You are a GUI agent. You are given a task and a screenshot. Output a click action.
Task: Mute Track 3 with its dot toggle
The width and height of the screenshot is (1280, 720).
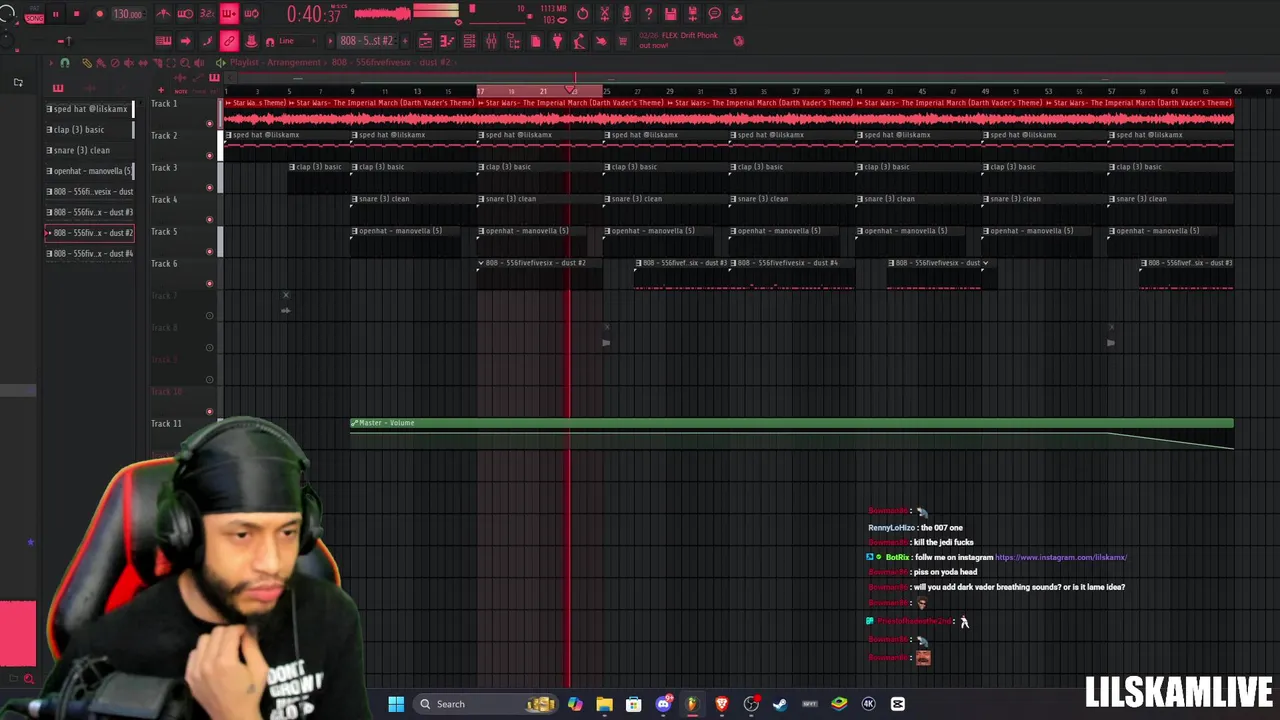pos(209,188)
